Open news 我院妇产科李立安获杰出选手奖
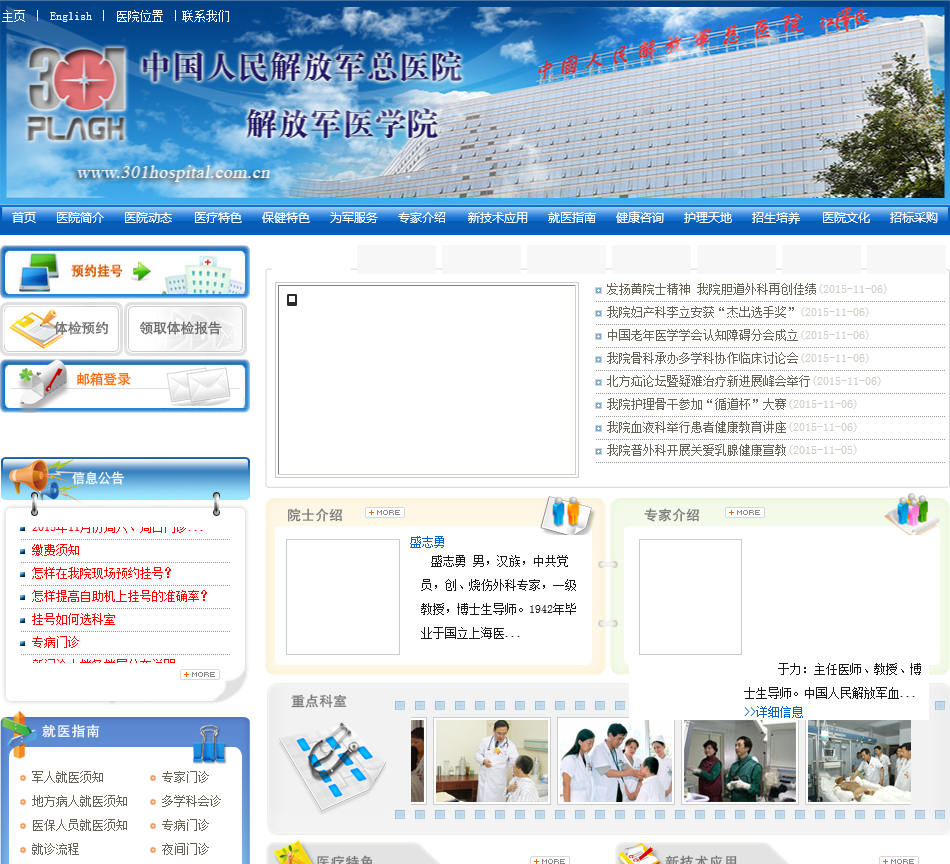Screen dimensions: 950x864 pos(701,313)
